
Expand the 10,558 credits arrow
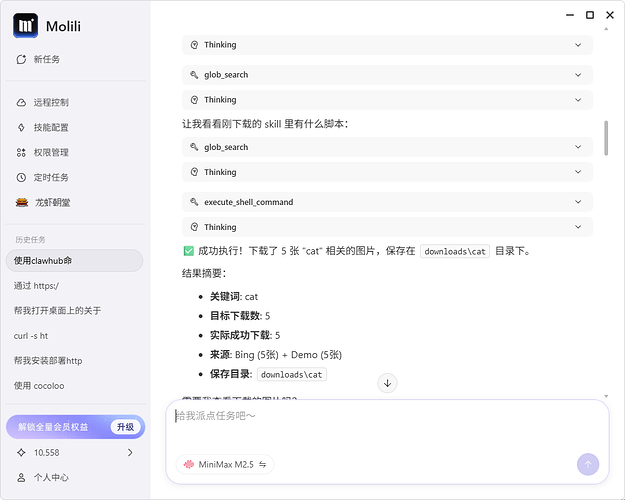[x=130, y=453]
